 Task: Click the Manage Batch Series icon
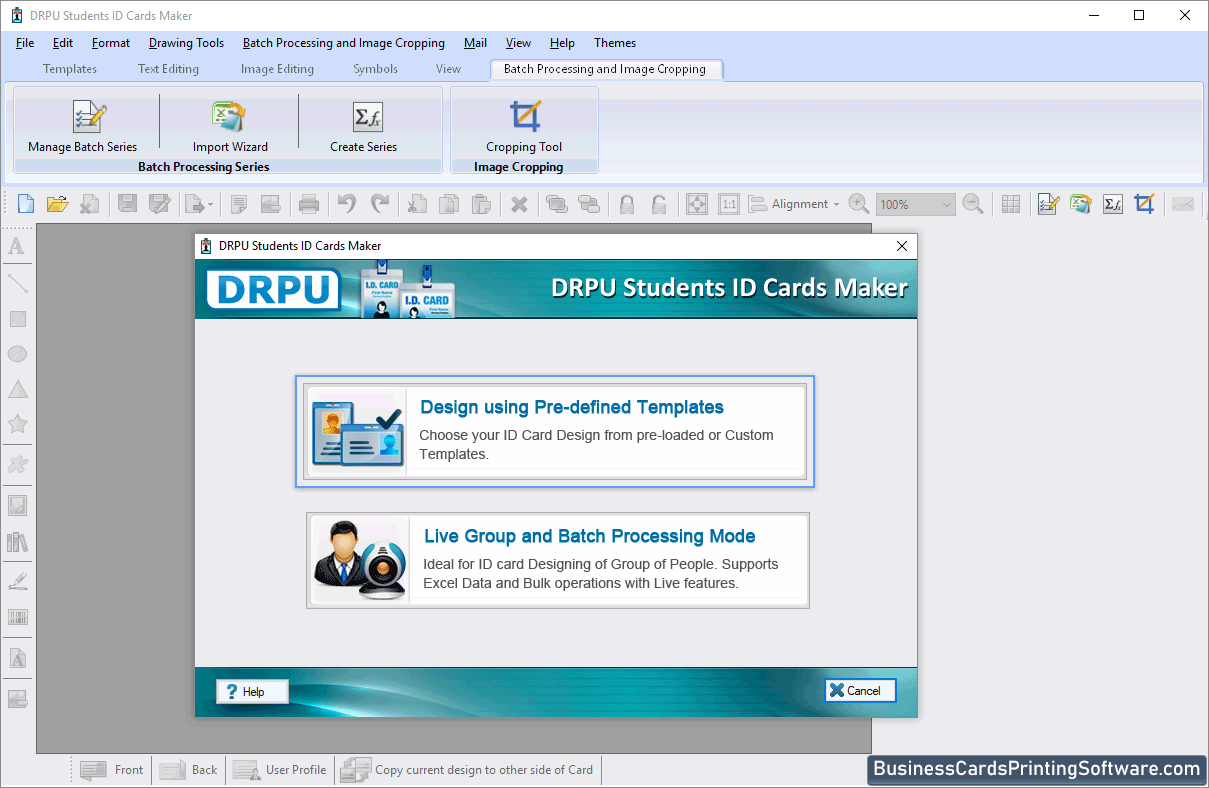[89, 117]
